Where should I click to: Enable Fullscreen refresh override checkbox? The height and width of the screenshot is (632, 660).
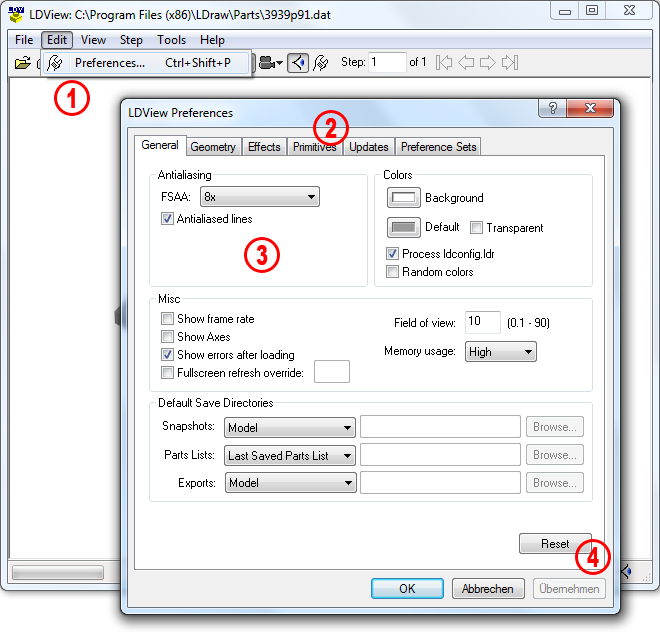[167, 373]
